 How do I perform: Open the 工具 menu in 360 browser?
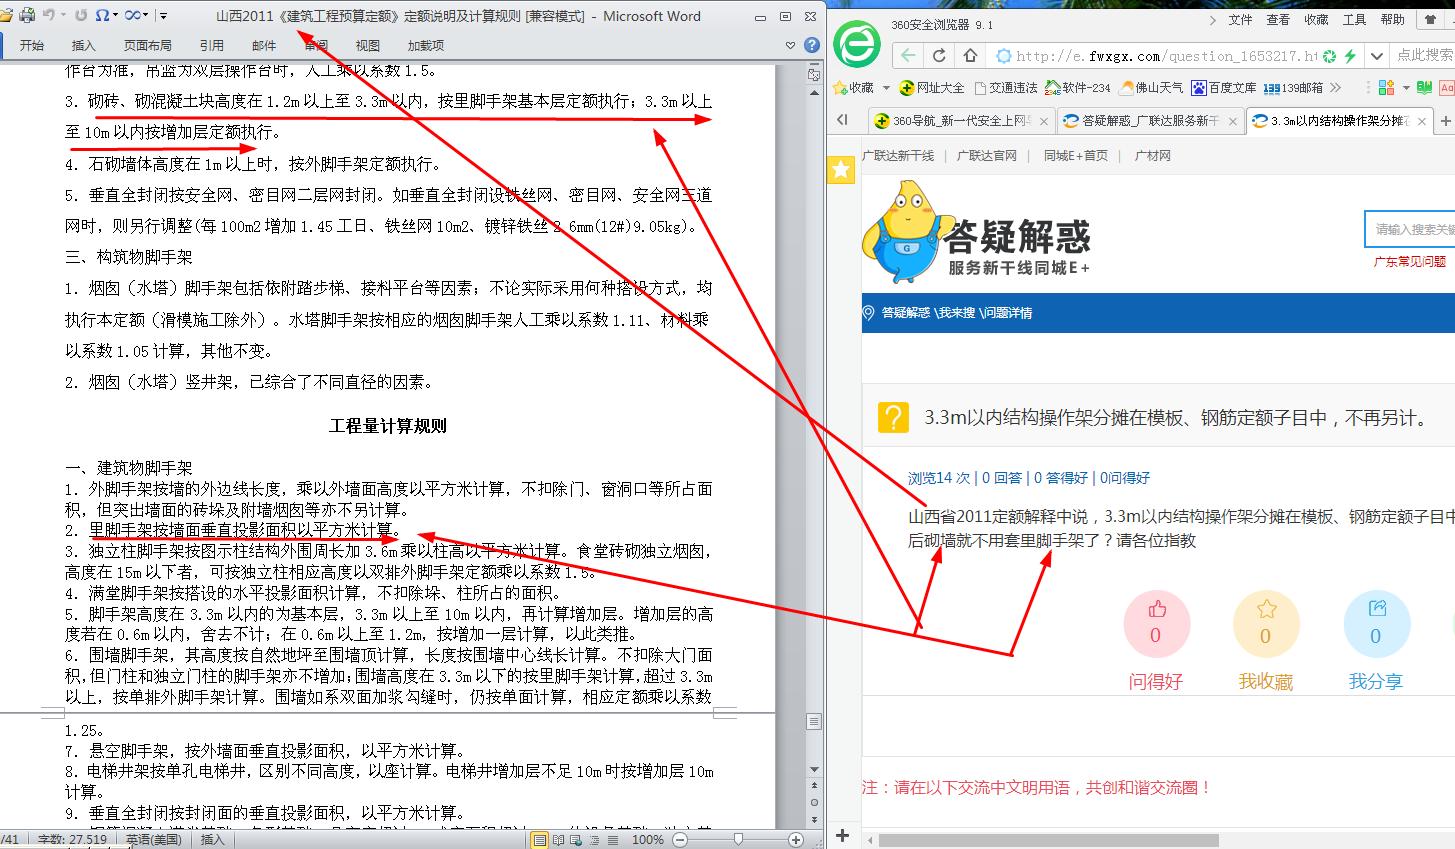pos(1354,19)
